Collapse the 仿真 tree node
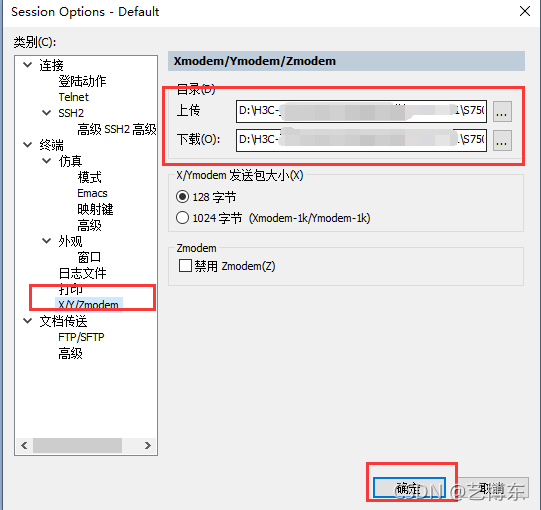The width and height of the screenshot is (541, 510). pyautogui.click(x=47, y=160)
